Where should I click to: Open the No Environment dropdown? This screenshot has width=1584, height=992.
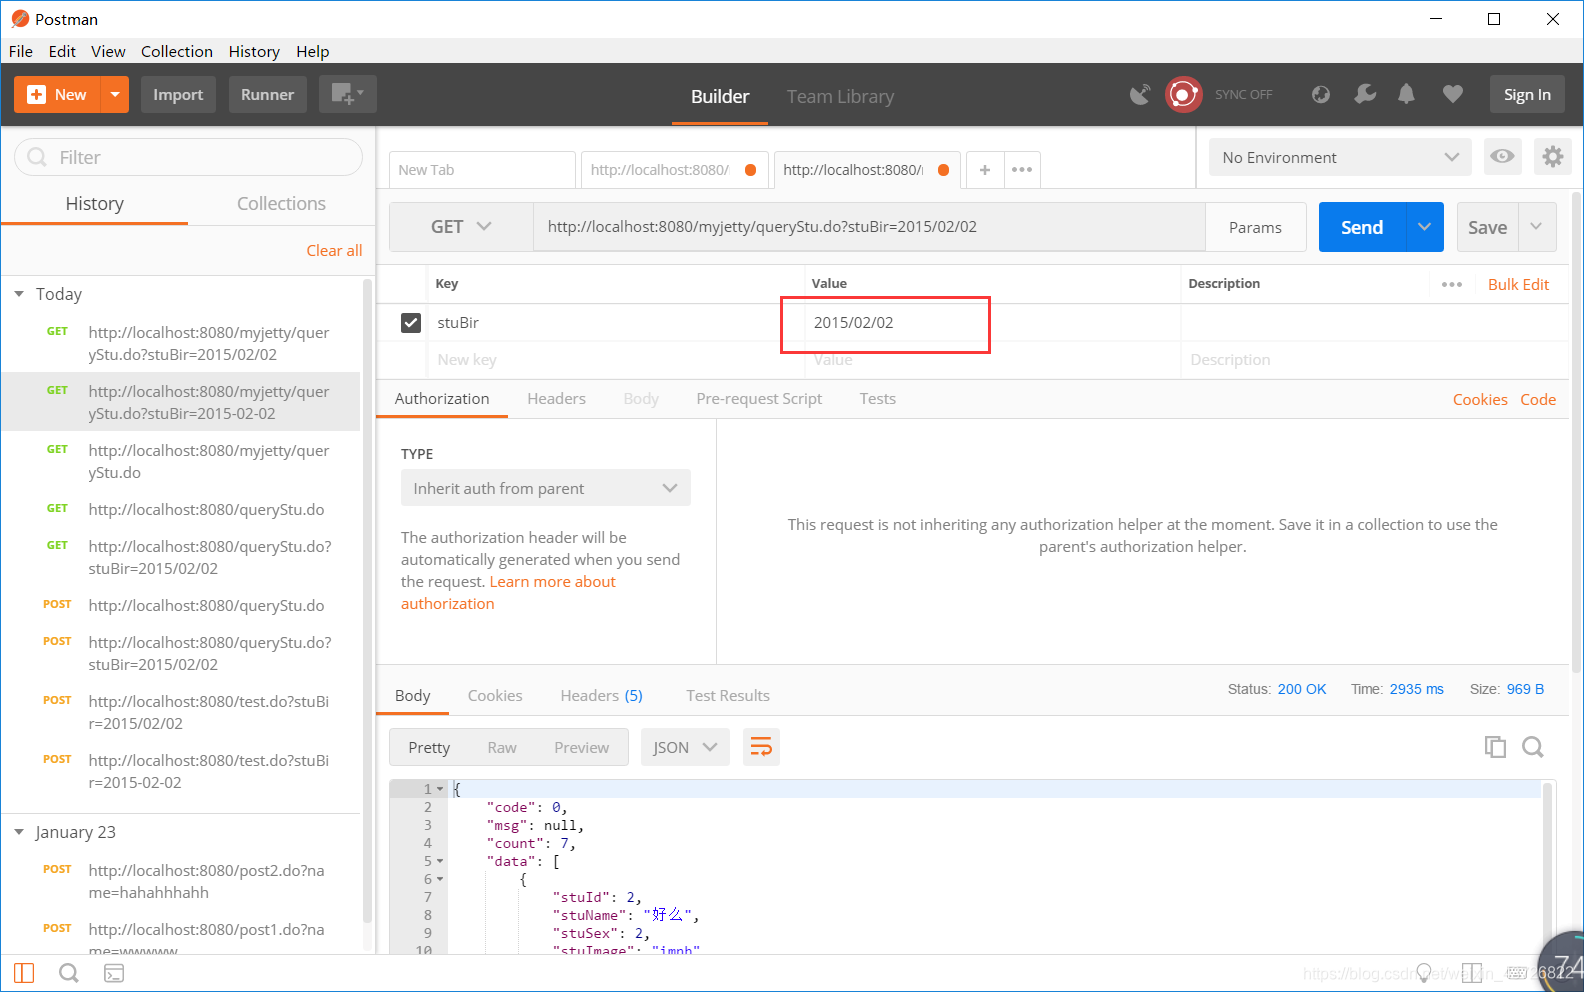pos(1340,157)
